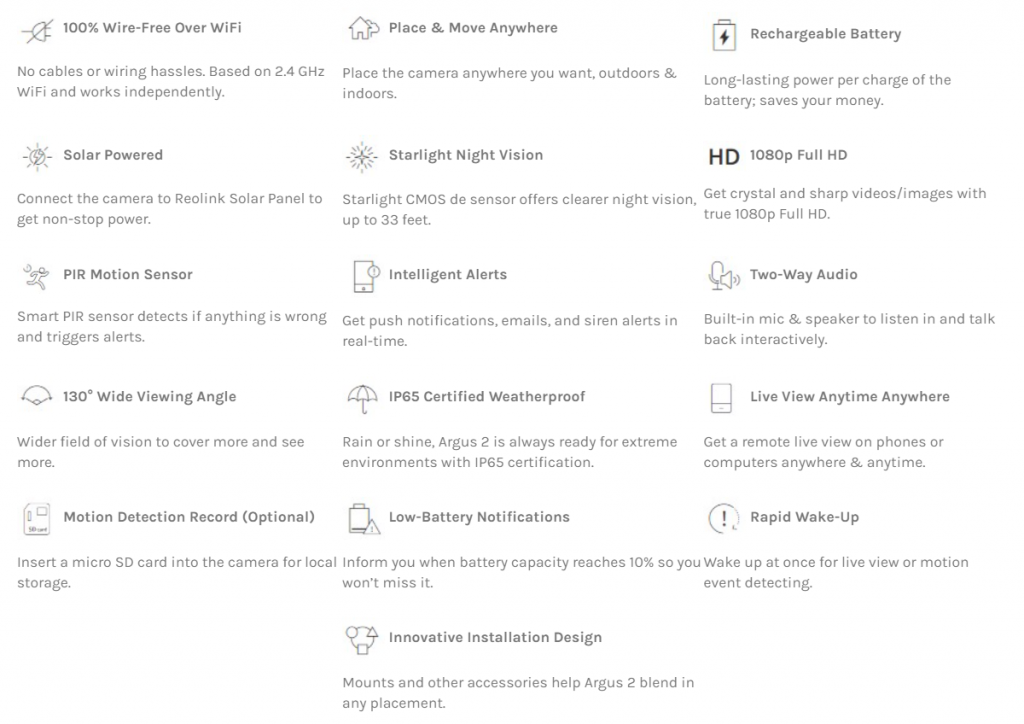This screenshot has width=1024, height=724.
Task: Click the 130° Wide Viewing Angle icon
Action: point(37,396)
